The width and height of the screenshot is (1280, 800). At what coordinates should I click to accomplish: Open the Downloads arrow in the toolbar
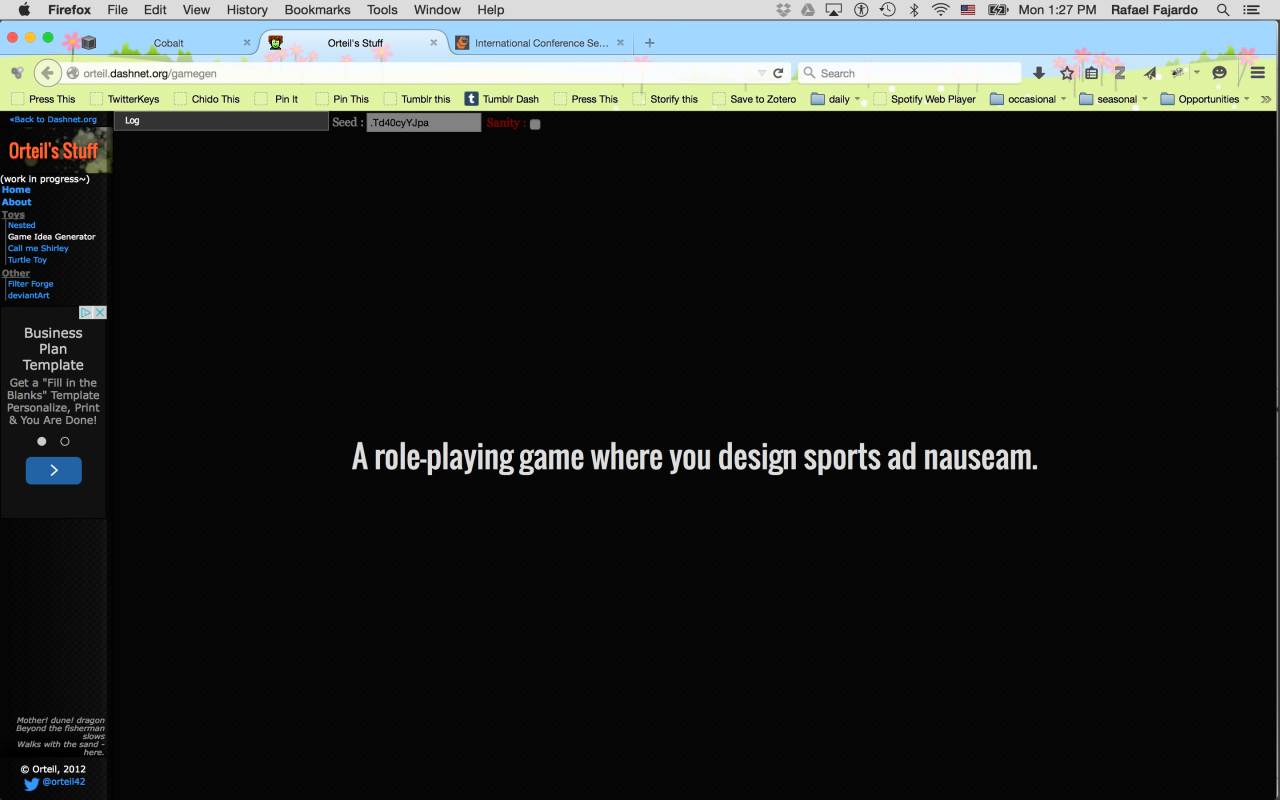1039,73
